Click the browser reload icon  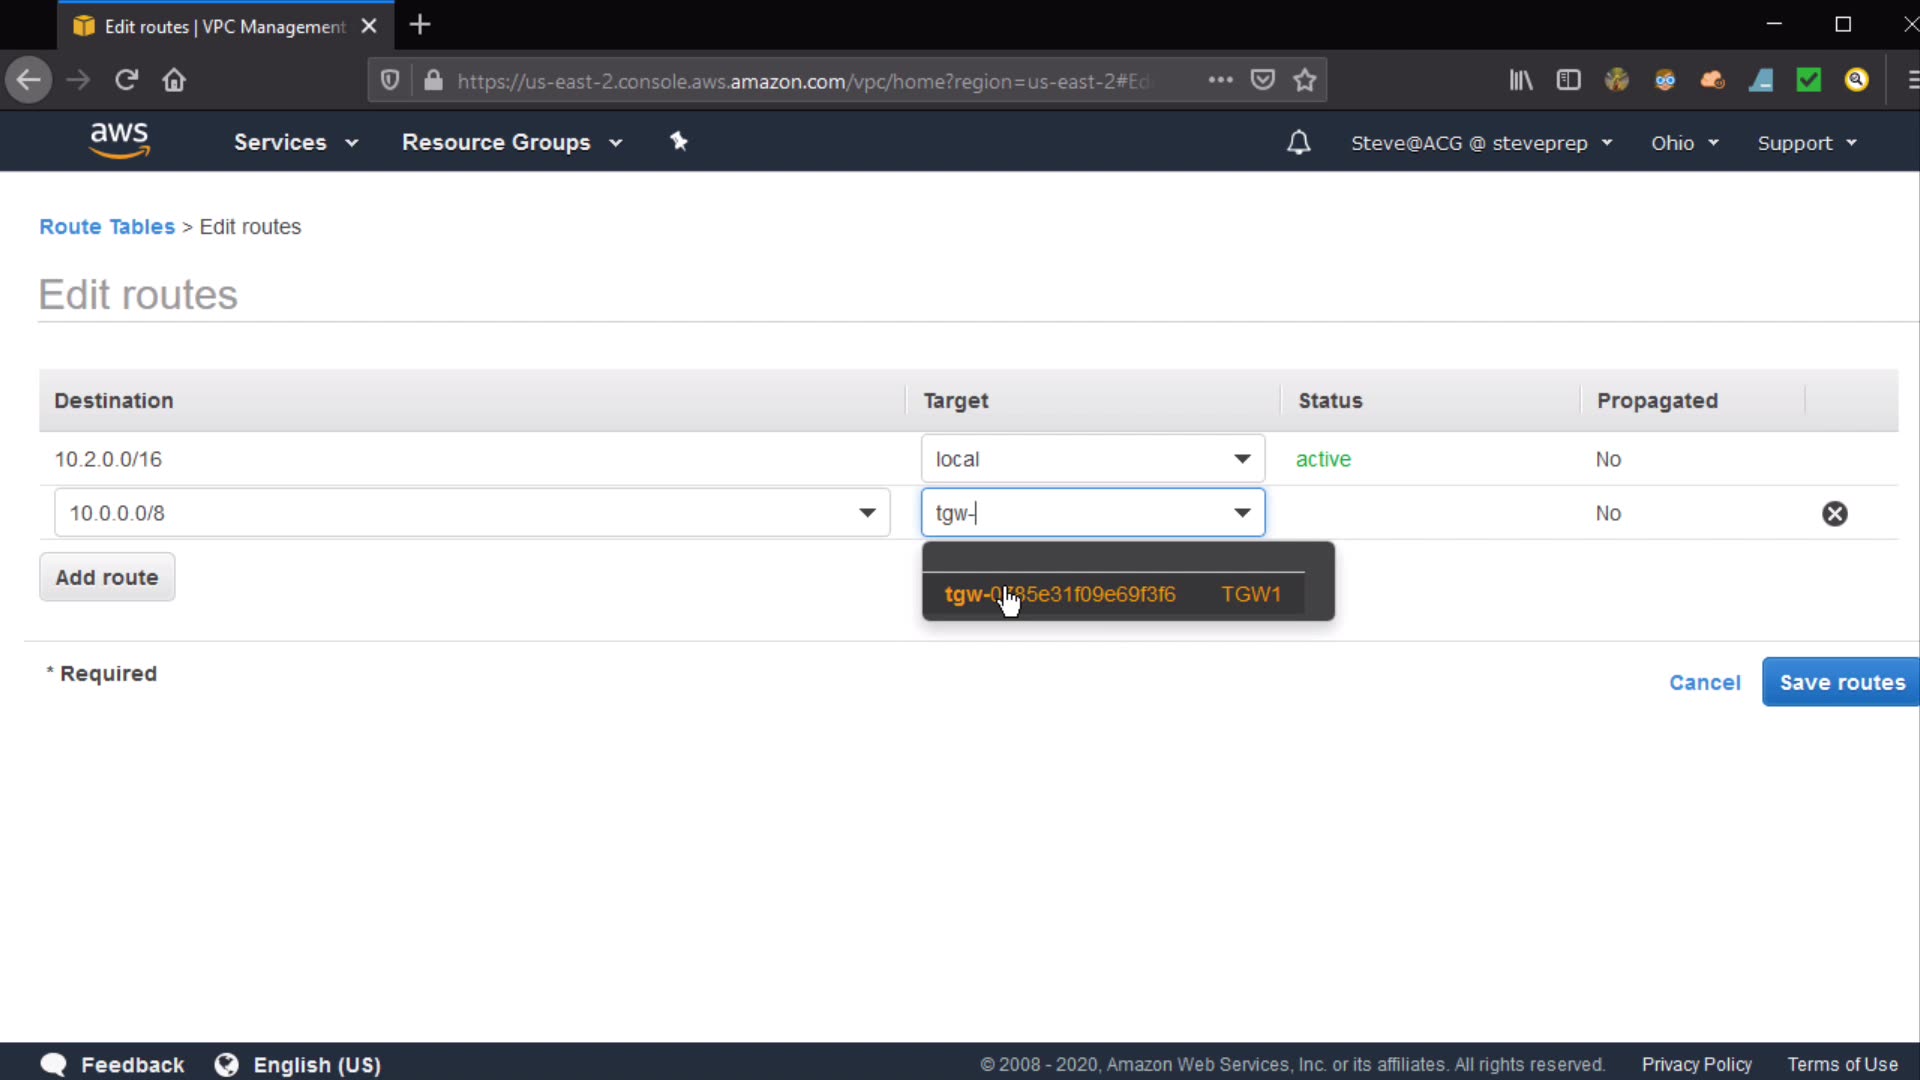coord(126,80)
